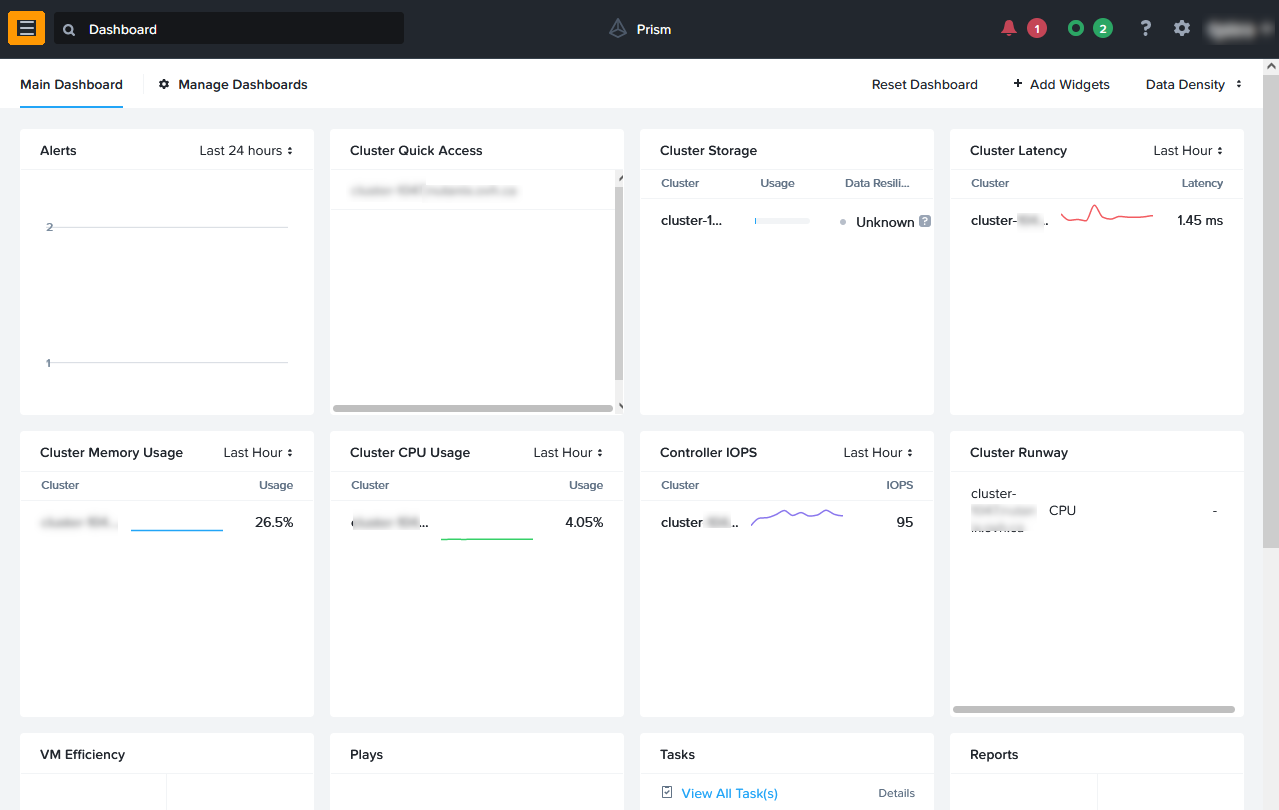Click the Prism logo icon
This screenshot has height=810, width=1279.
pyautogui.click(x=618, y=29)
